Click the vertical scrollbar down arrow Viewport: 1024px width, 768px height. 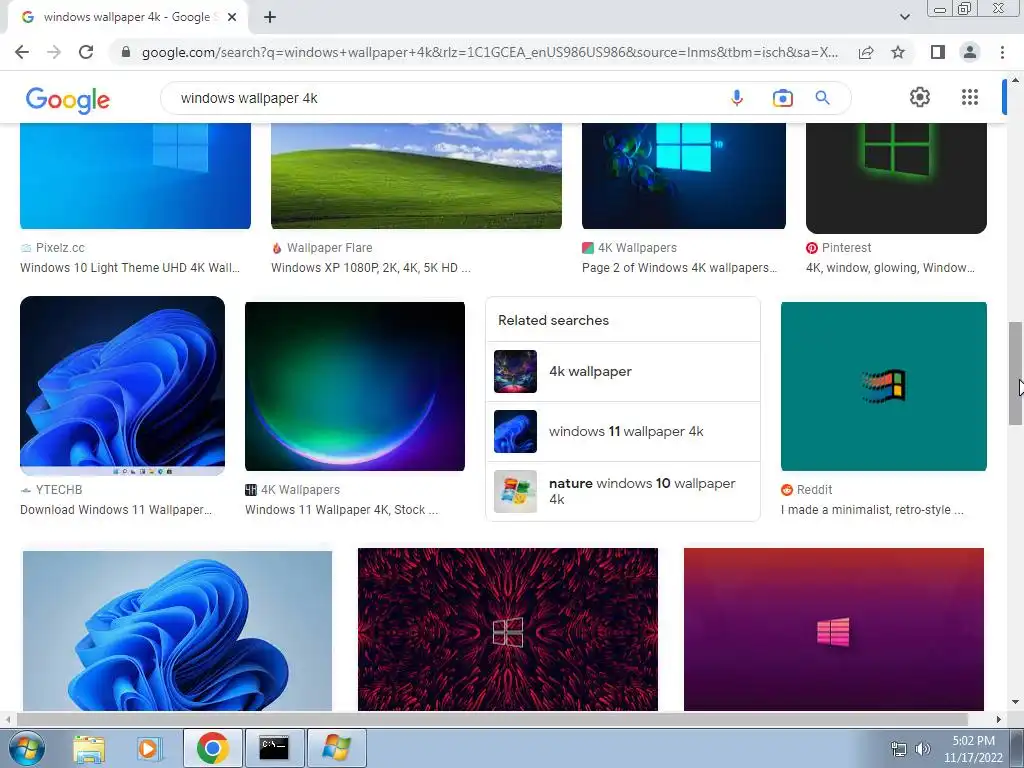[x=1016, y=703]
